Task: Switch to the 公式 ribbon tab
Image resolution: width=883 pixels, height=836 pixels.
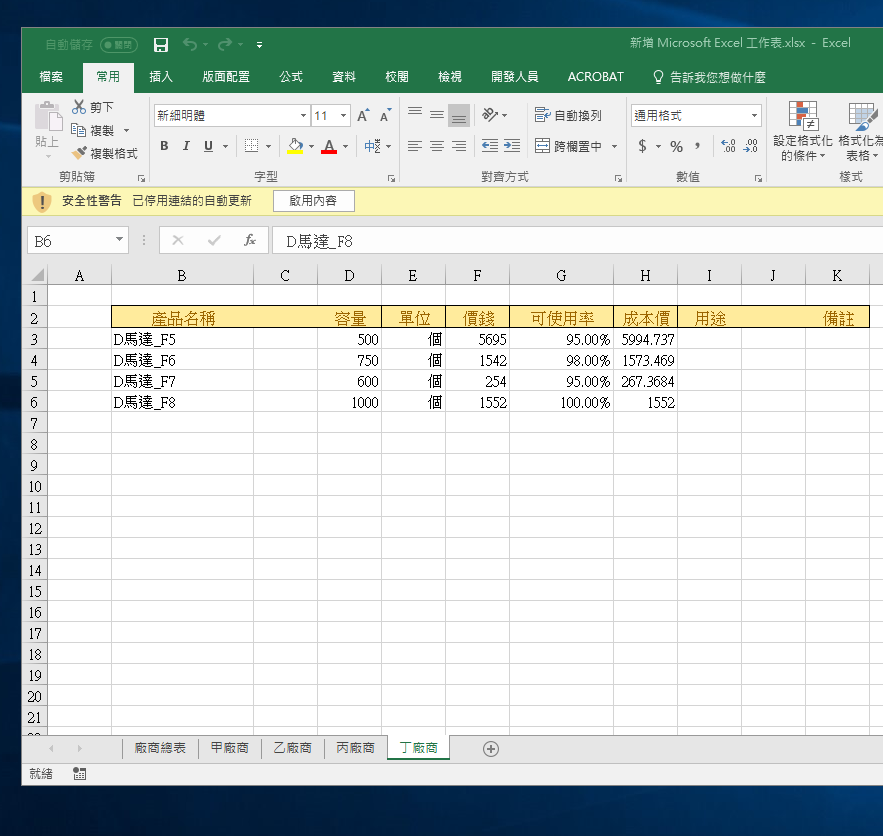Action: coord(291,77)
